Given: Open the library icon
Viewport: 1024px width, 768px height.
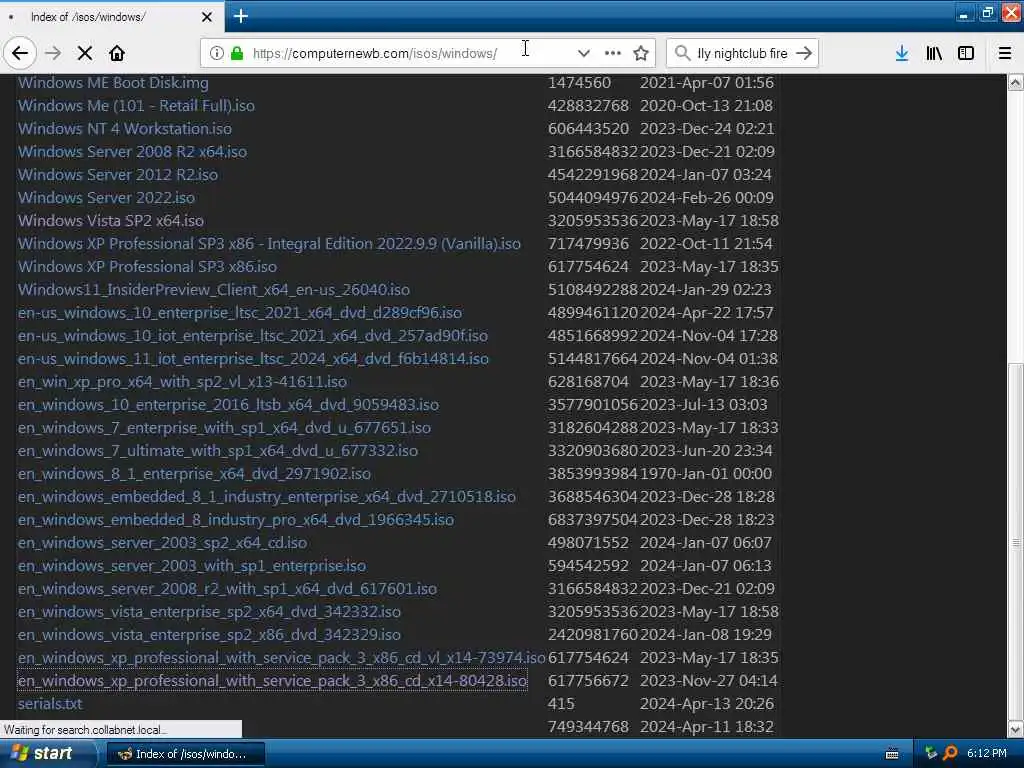Looking at the screenshot, I should coord(934,53).
